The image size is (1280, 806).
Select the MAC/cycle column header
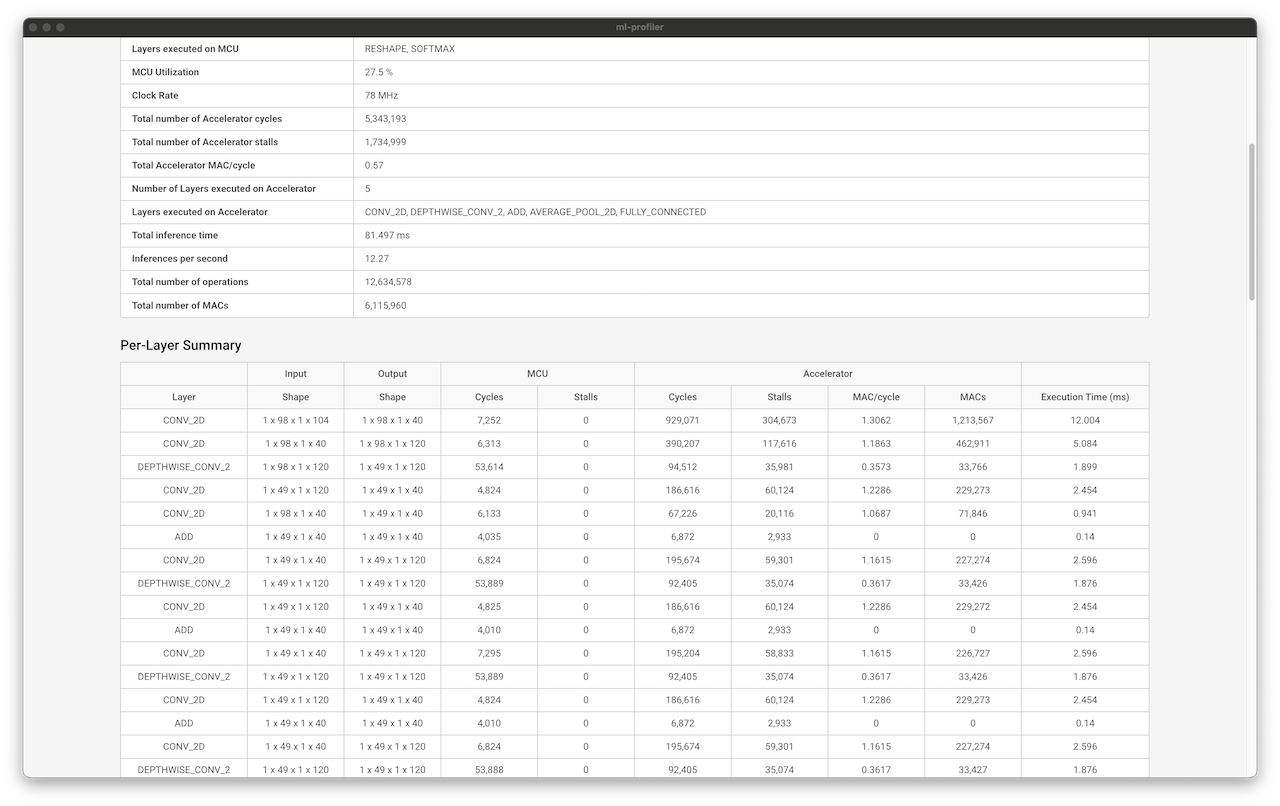click(876, 397)
